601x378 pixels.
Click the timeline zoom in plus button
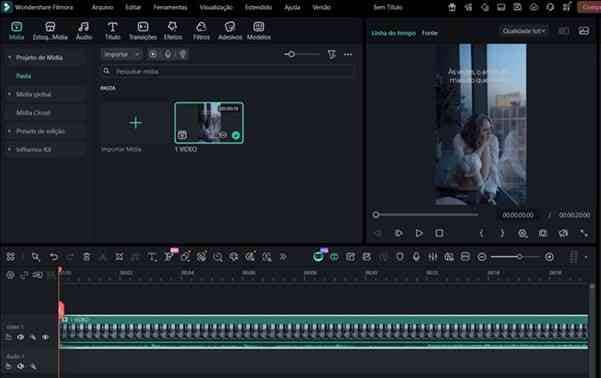pyautogui.click(x=549, y=257)
